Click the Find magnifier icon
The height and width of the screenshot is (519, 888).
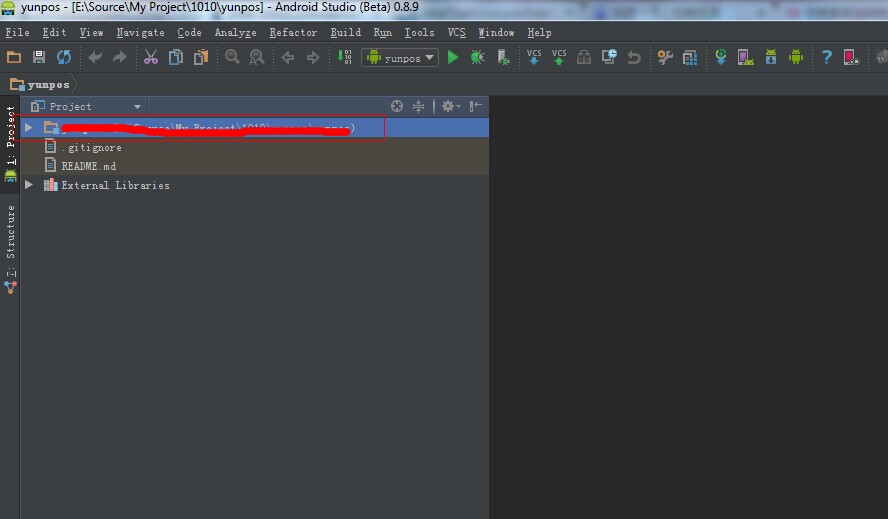point(232,57)
